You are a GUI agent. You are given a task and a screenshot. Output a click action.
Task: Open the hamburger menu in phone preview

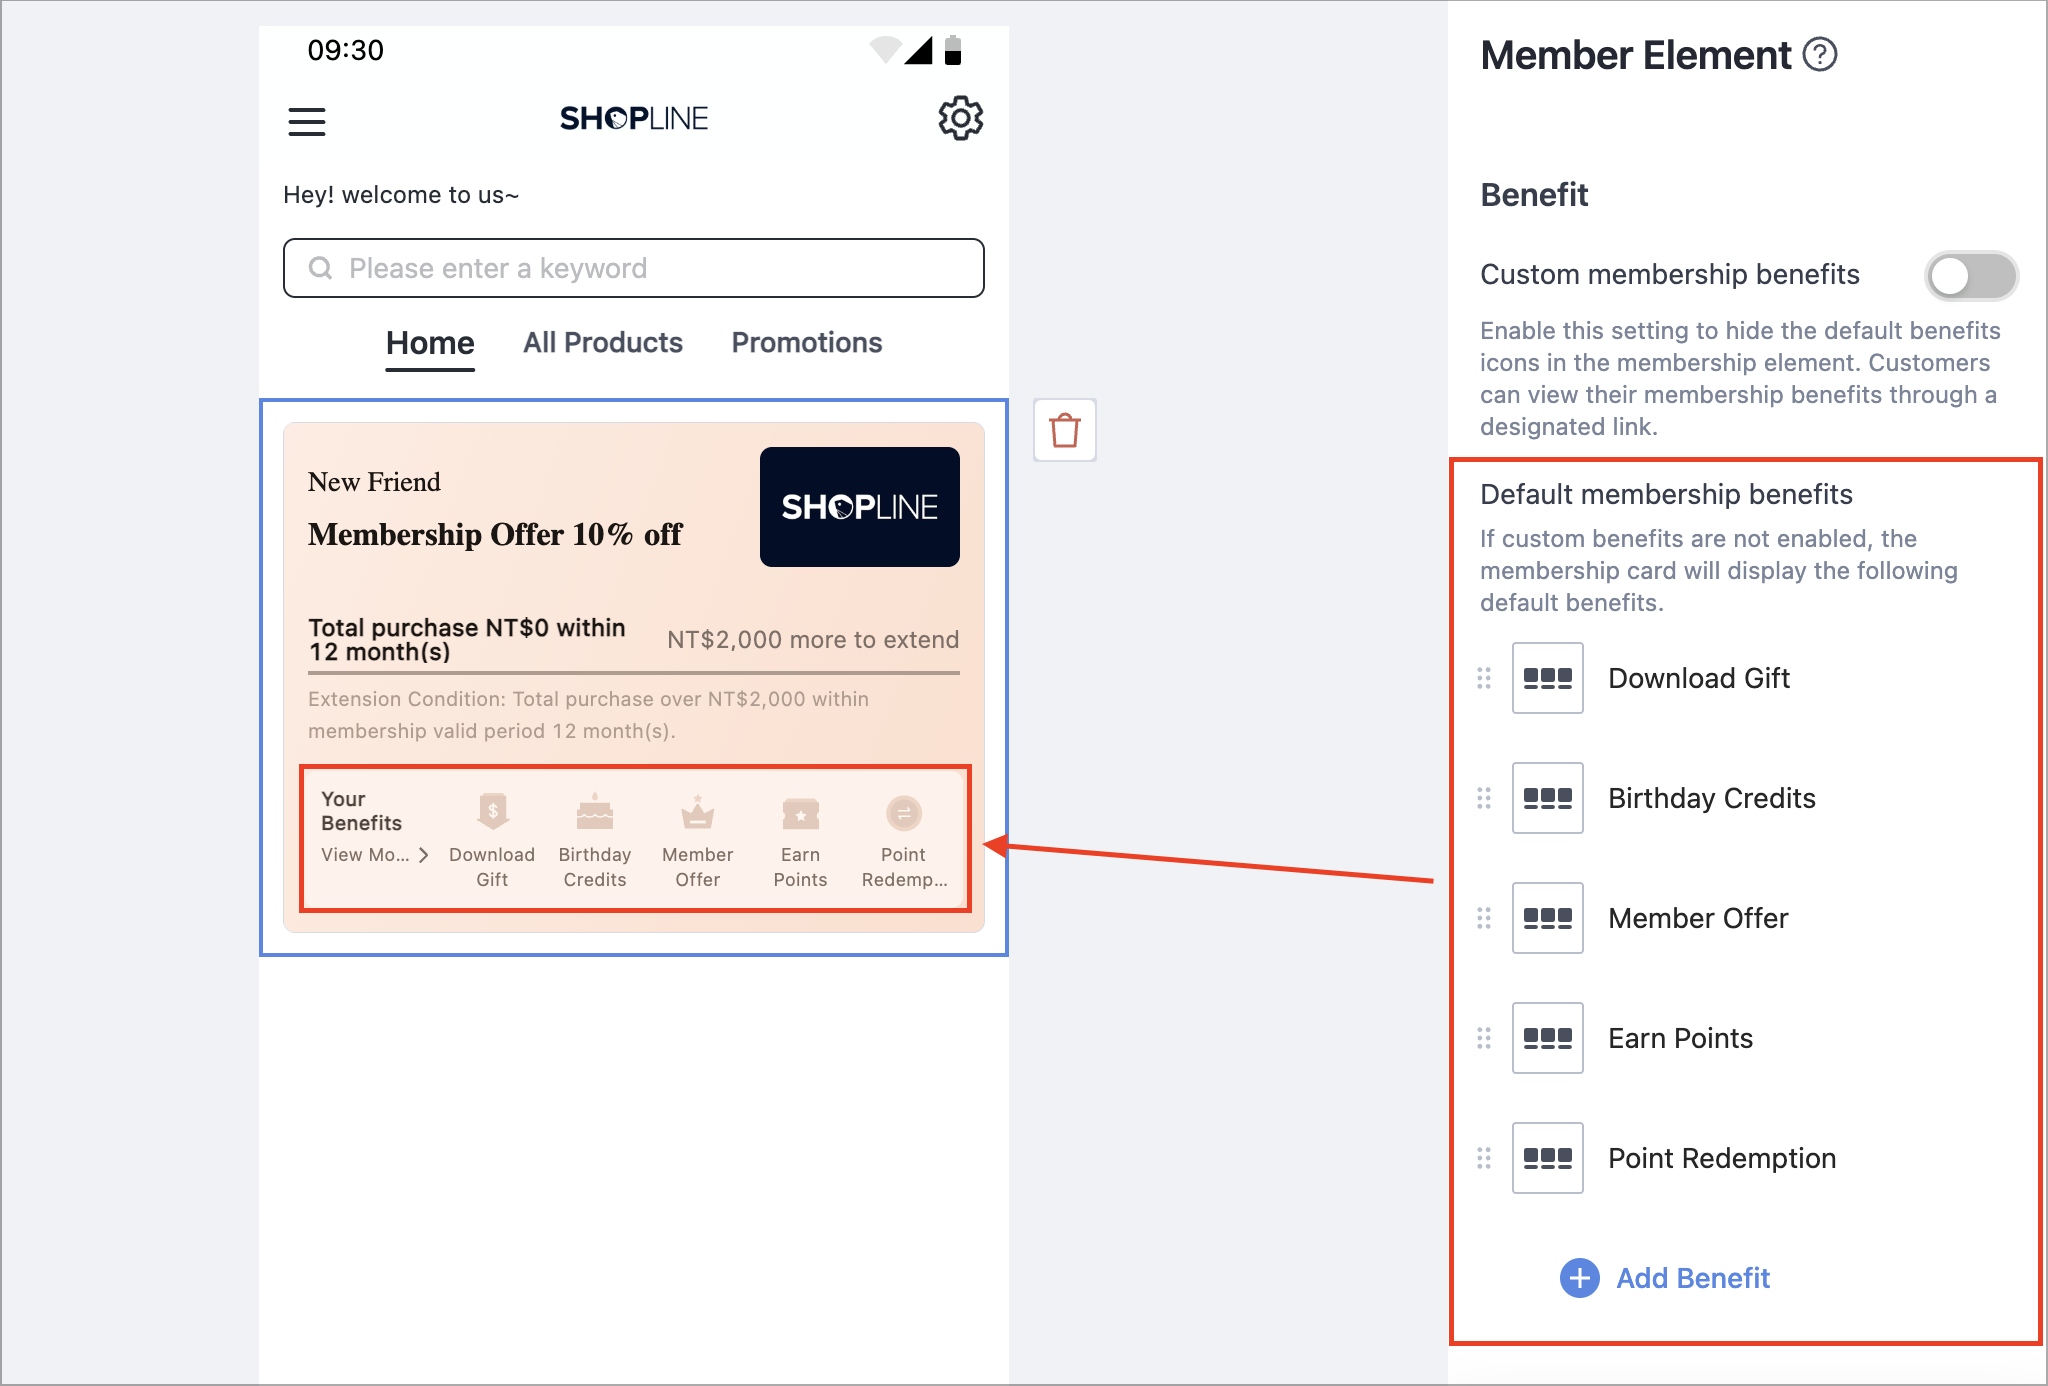point(307,122)
